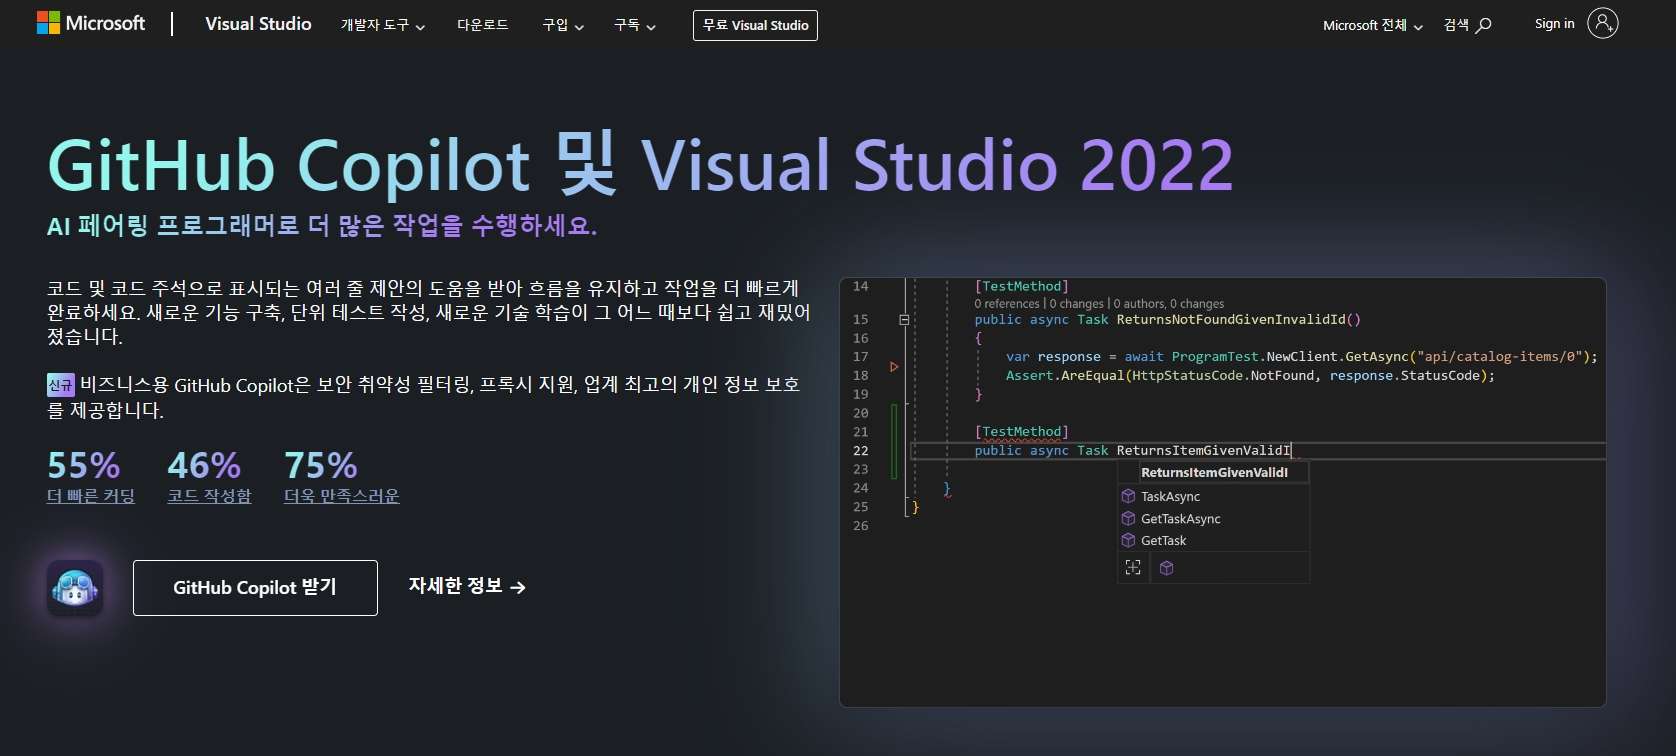
Task: Open the 다운로드 menu item
Action: click(x=483, y=25)
